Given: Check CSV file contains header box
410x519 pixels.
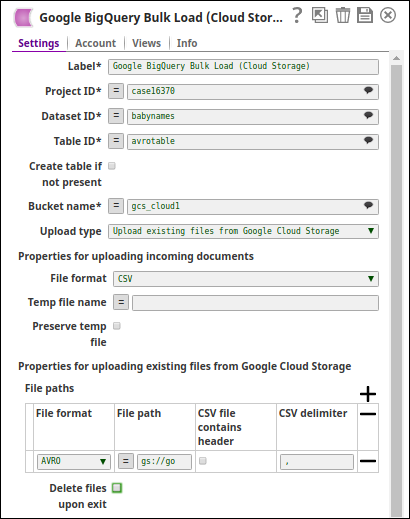Looking at the screenshot, I should [x=203, y=461].
